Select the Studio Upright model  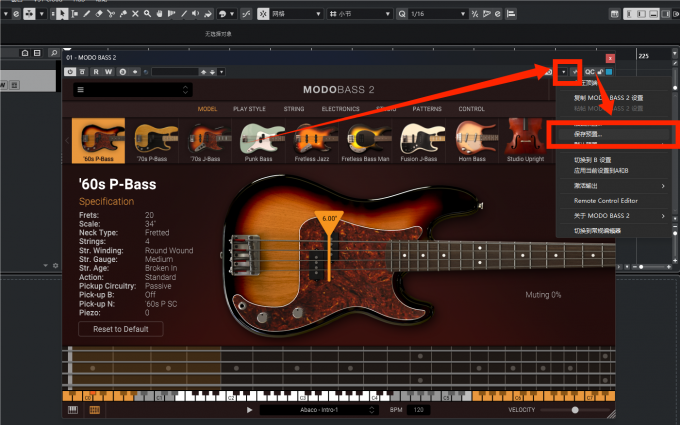525,141
